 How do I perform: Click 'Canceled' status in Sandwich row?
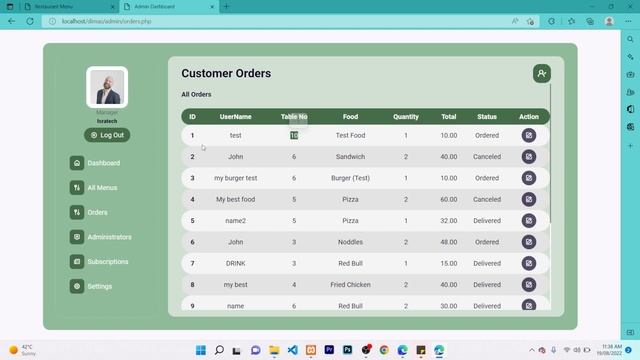click(x=487, y=157)
